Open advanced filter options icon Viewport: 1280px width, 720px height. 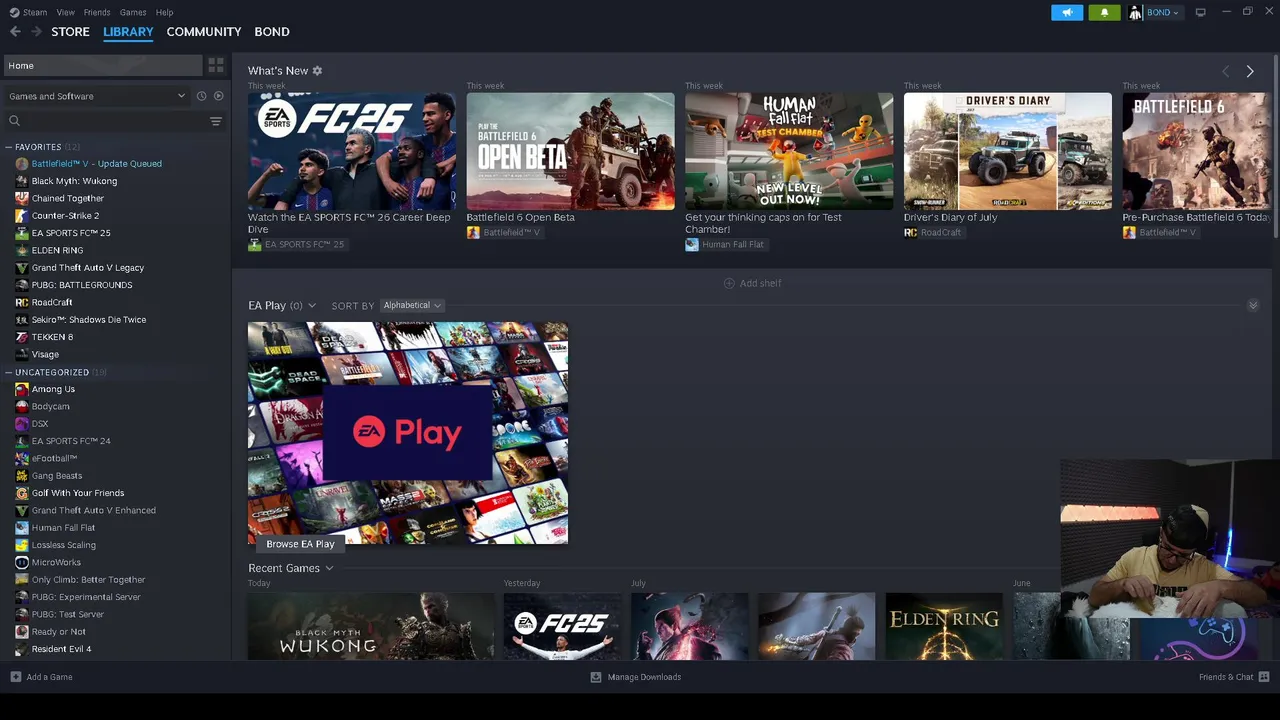(216, 121)
